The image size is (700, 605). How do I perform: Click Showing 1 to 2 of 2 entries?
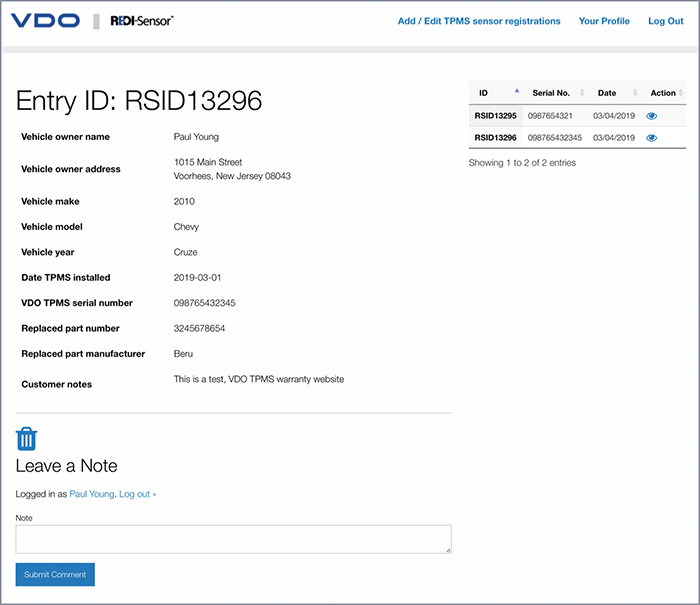tap(522, 163)
